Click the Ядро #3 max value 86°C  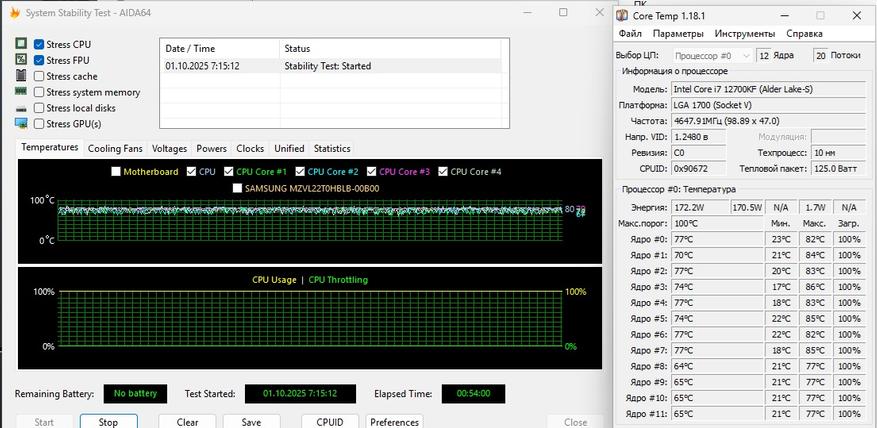pyautogui.click(x=815, y=287)
